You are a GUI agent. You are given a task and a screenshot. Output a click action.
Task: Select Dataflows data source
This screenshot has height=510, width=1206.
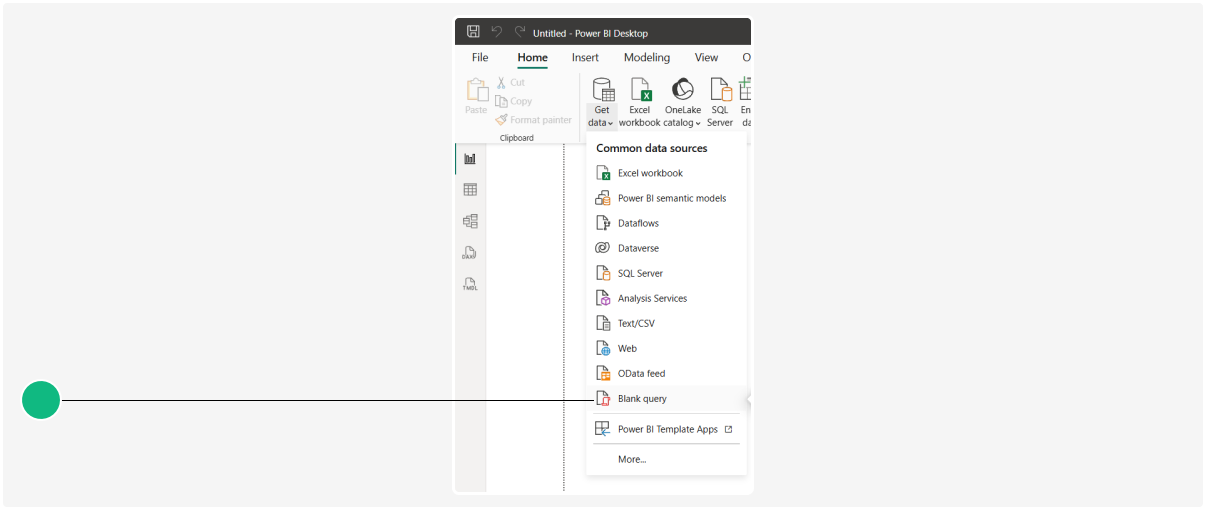pos(666,223)
